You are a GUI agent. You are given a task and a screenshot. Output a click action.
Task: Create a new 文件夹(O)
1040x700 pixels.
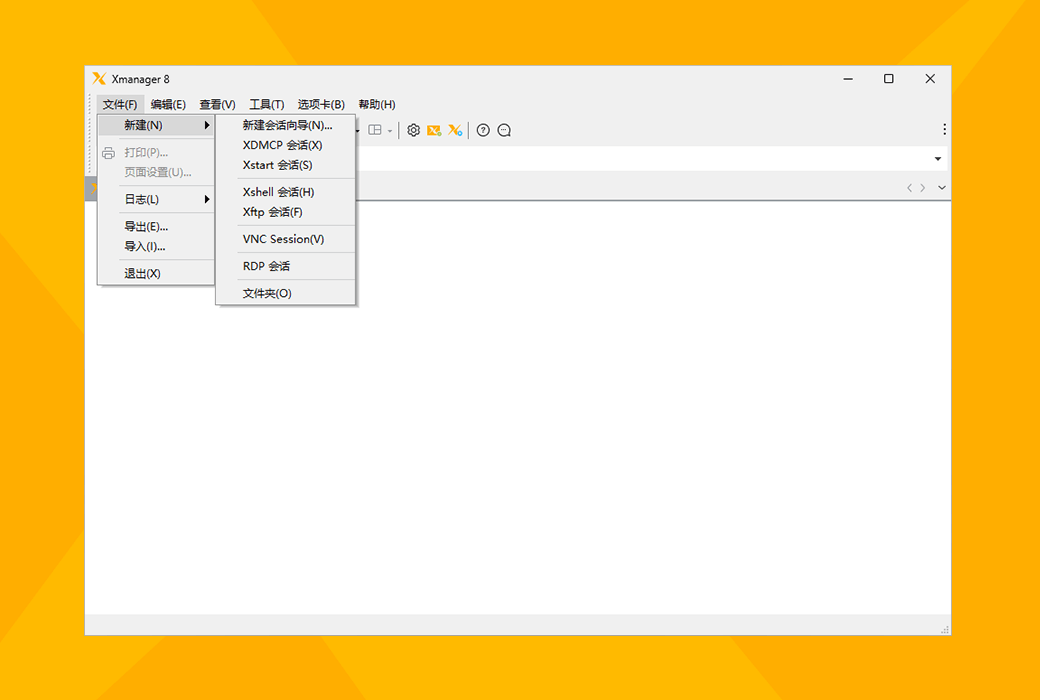point(286,293)
